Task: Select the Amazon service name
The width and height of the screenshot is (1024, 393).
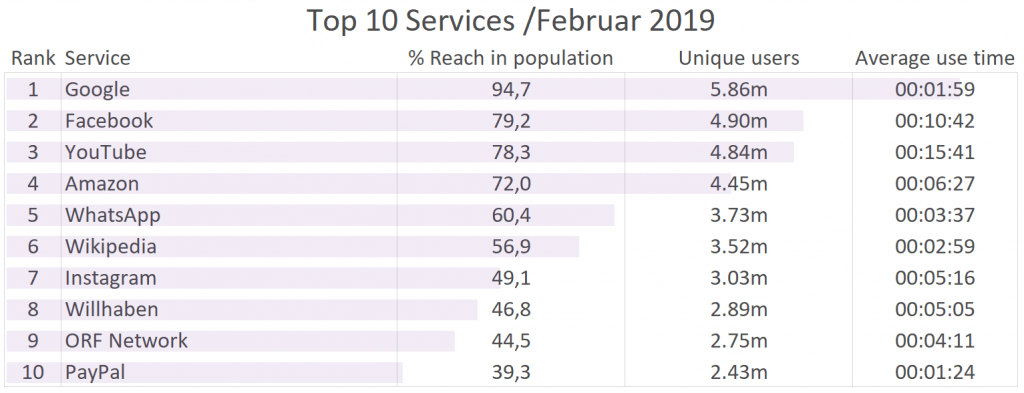Action: pyautogui.click(x=102, y=183)
